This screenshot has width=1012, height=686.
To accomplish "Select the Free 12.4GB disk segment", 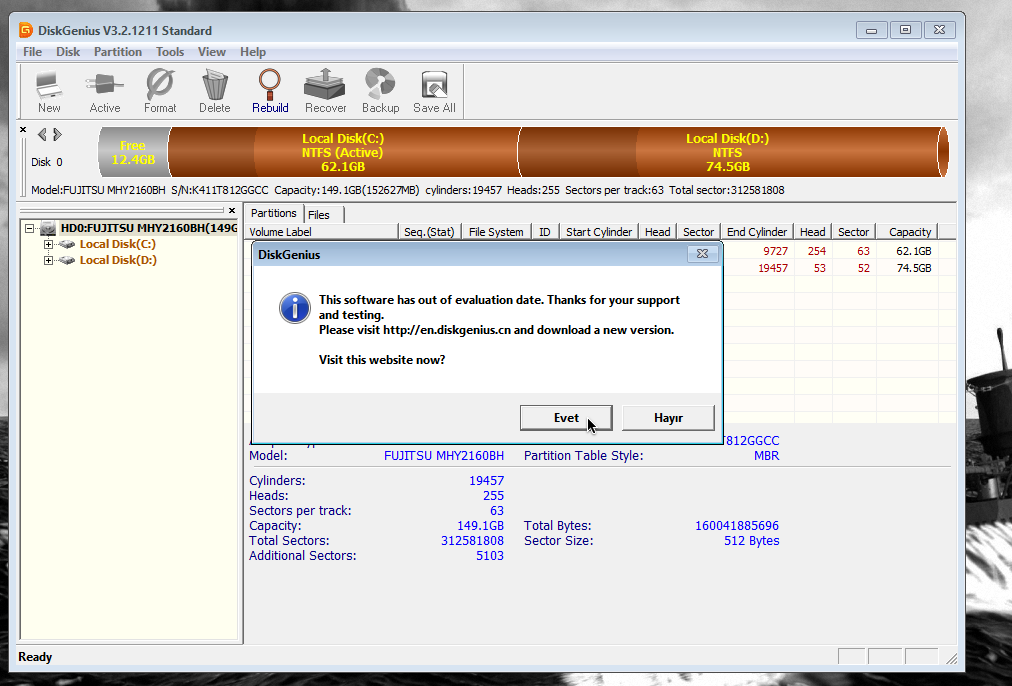I will pos(133,152).
